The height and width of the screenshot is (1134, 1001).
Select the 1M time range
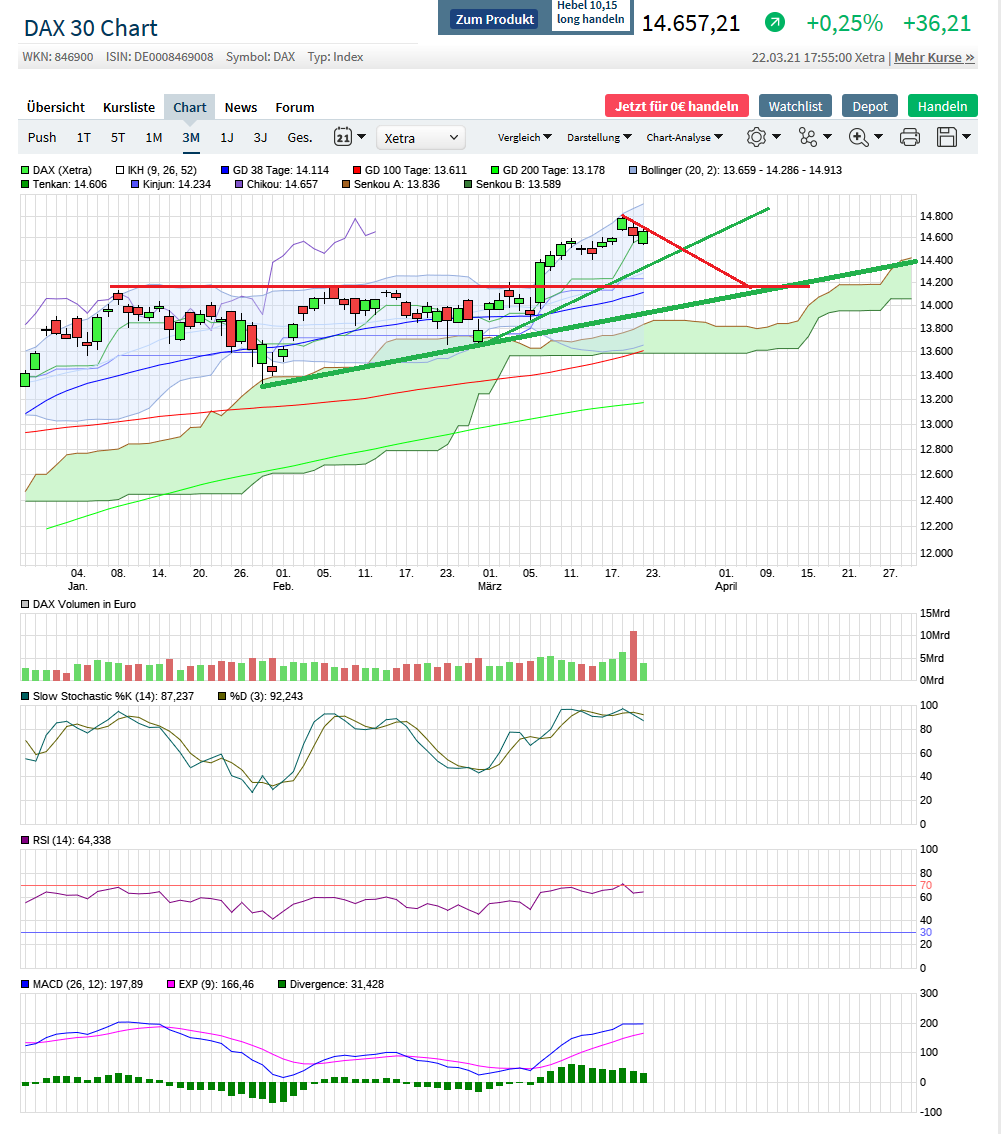[x=153, y=137]
